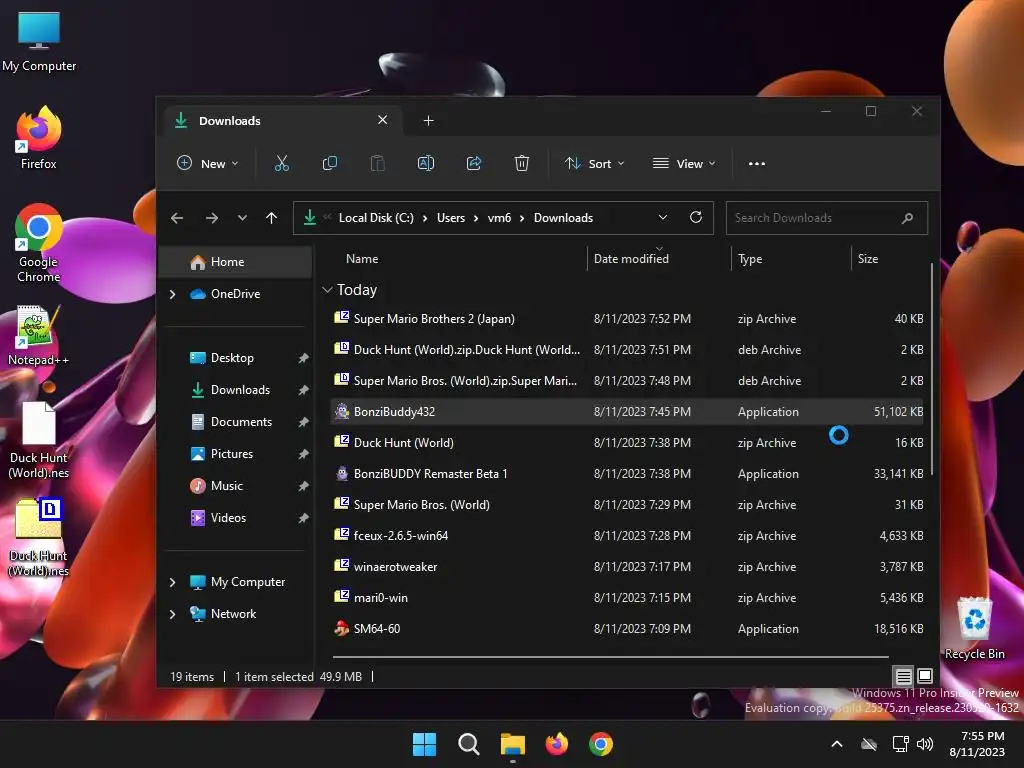Screen dimensions: 1024x768
Task: Open recent locations dropdown chevron
Action: [242, 218]
